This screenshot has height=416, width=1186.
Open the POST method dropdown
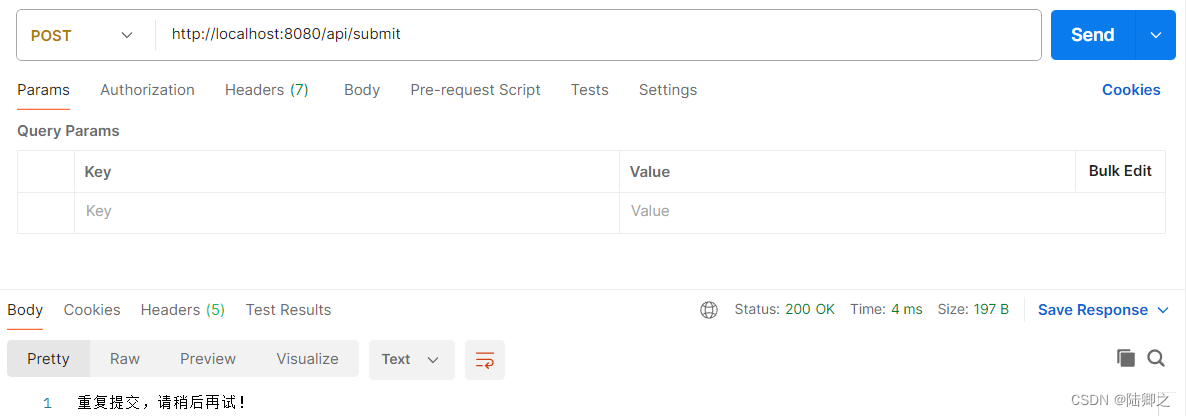(x=82, y=36)
